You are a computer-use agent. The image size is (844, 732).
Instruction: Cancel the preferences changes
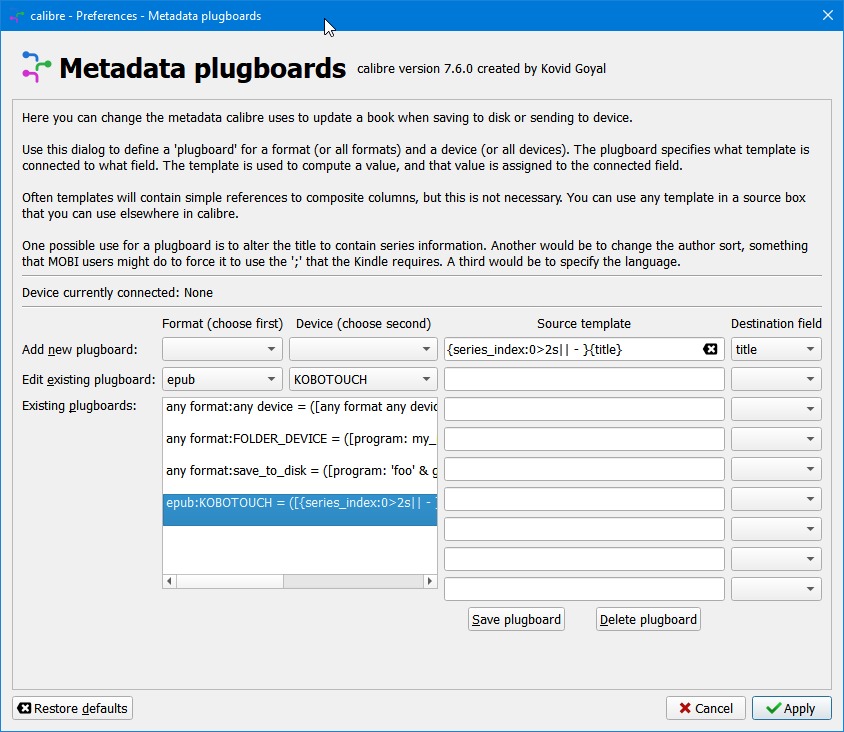pos(705,708)
